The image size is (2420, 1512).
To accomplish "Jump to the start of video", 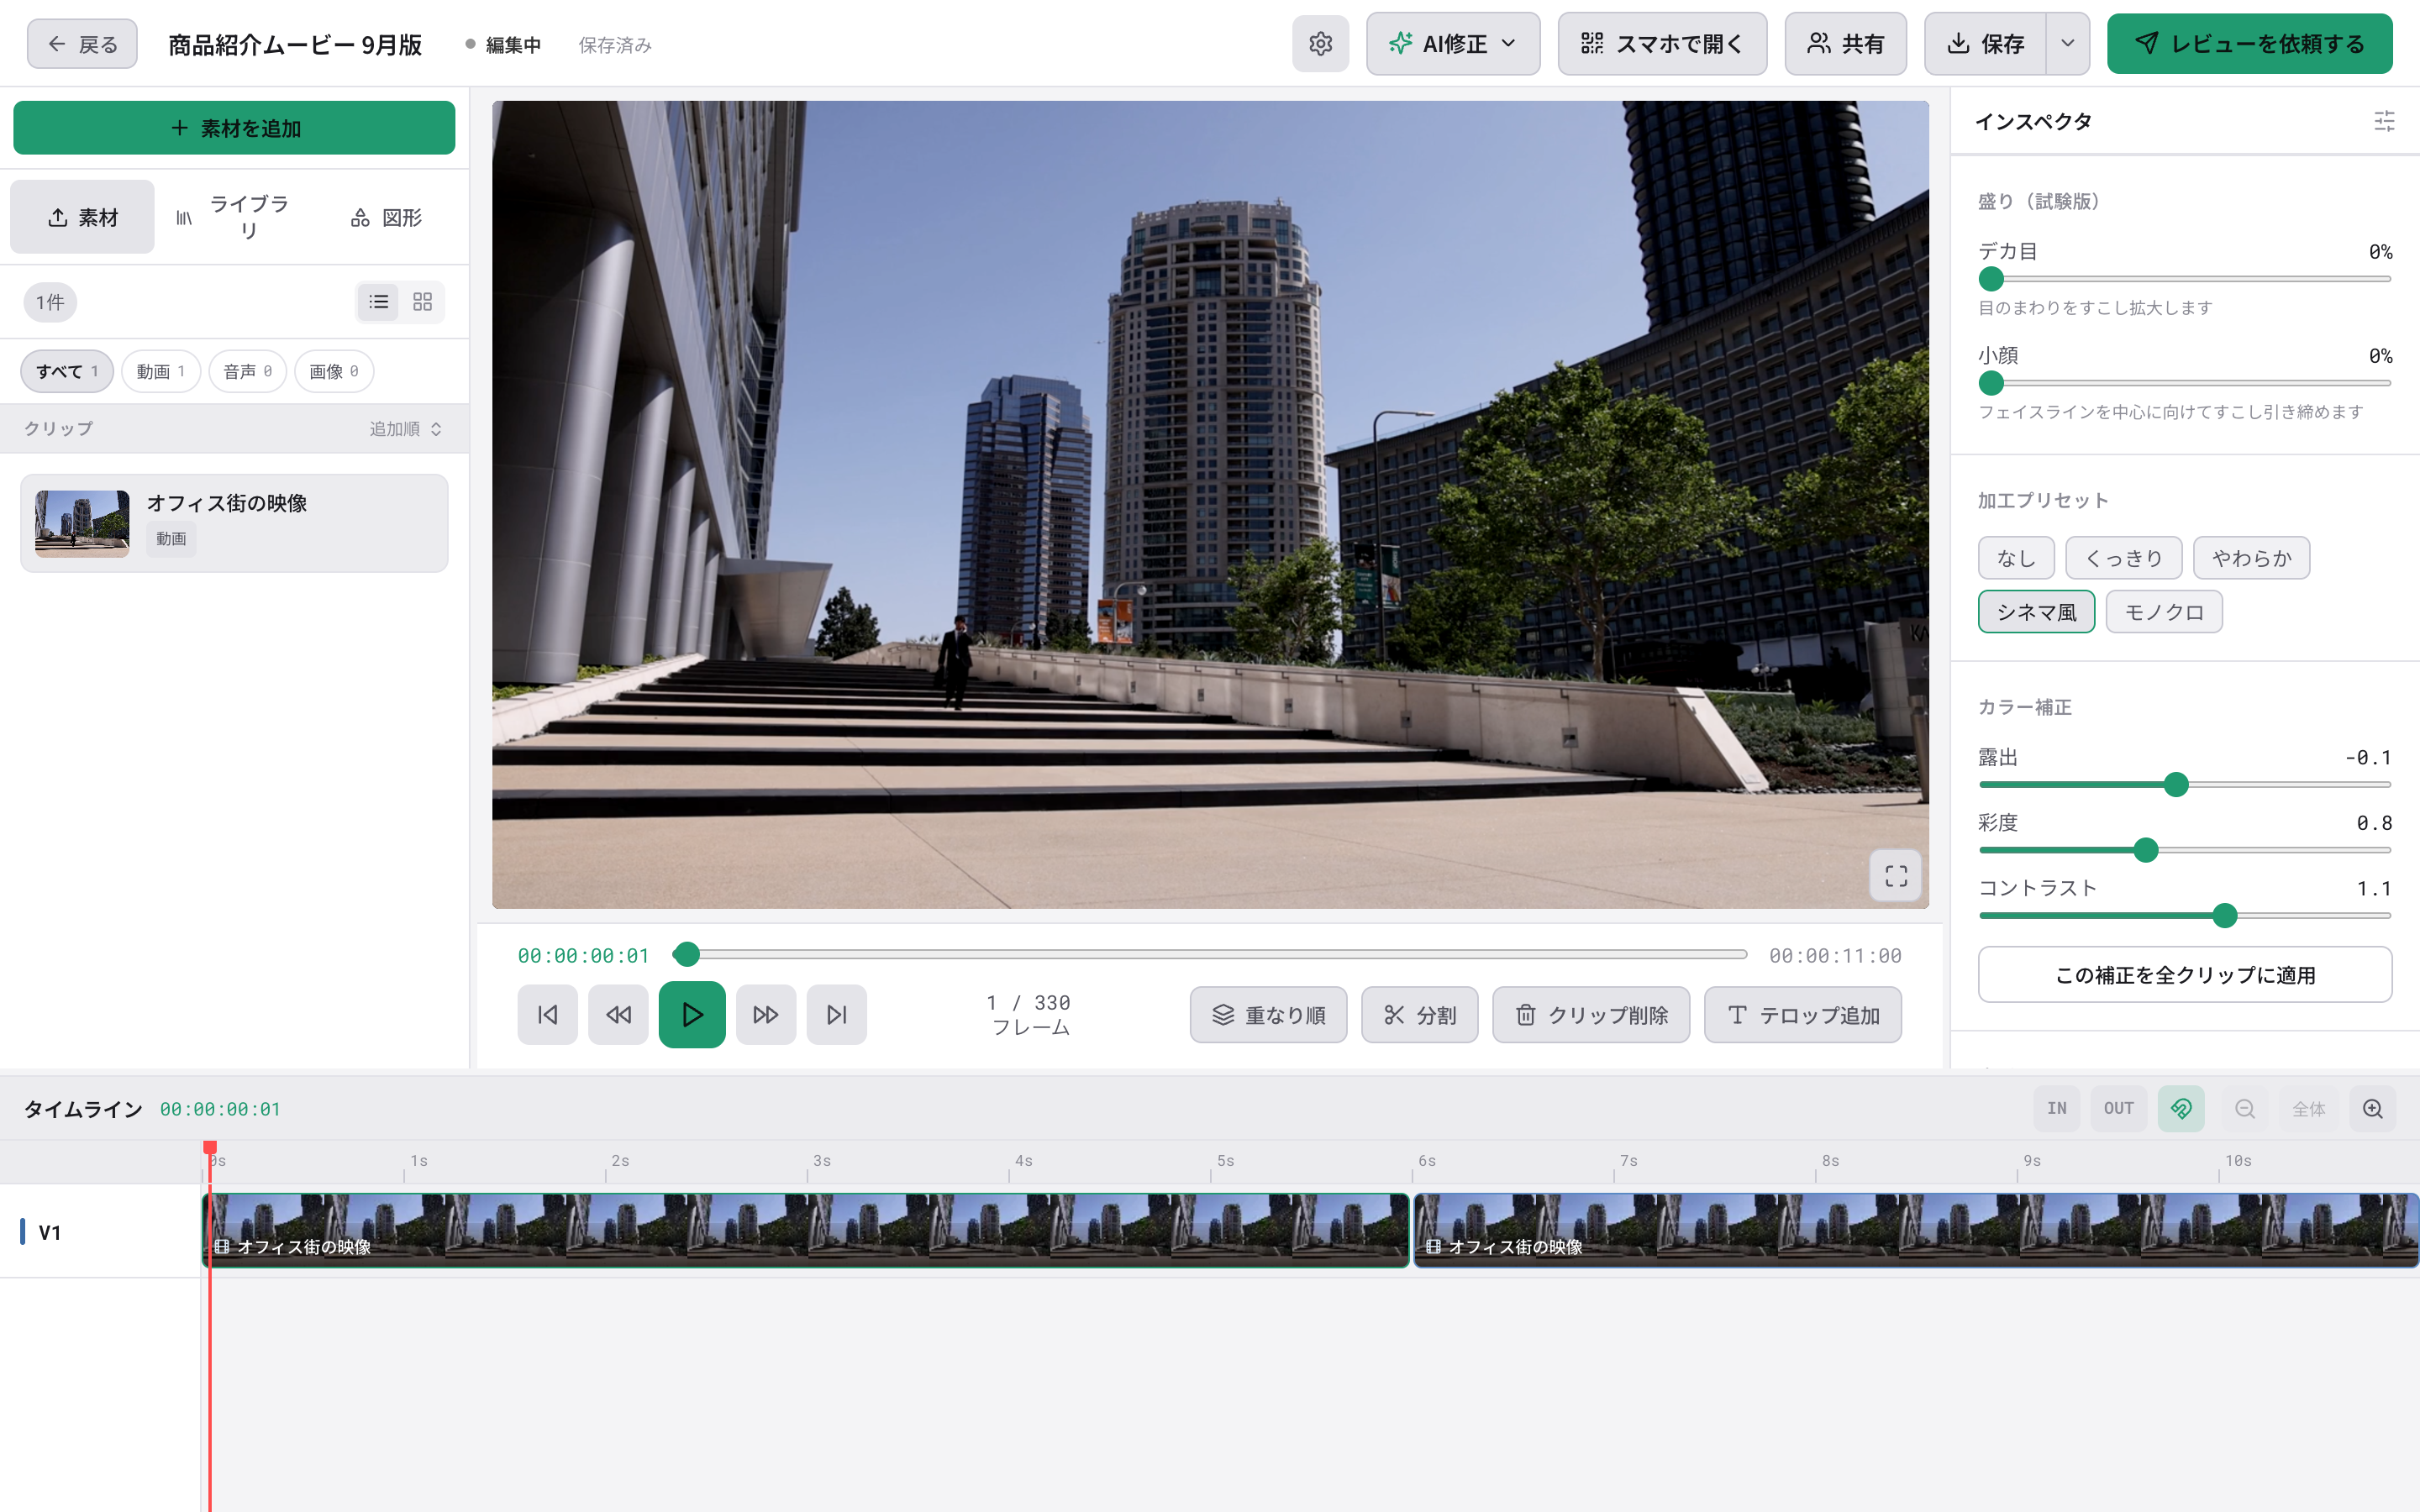I will coord(548,1015).
